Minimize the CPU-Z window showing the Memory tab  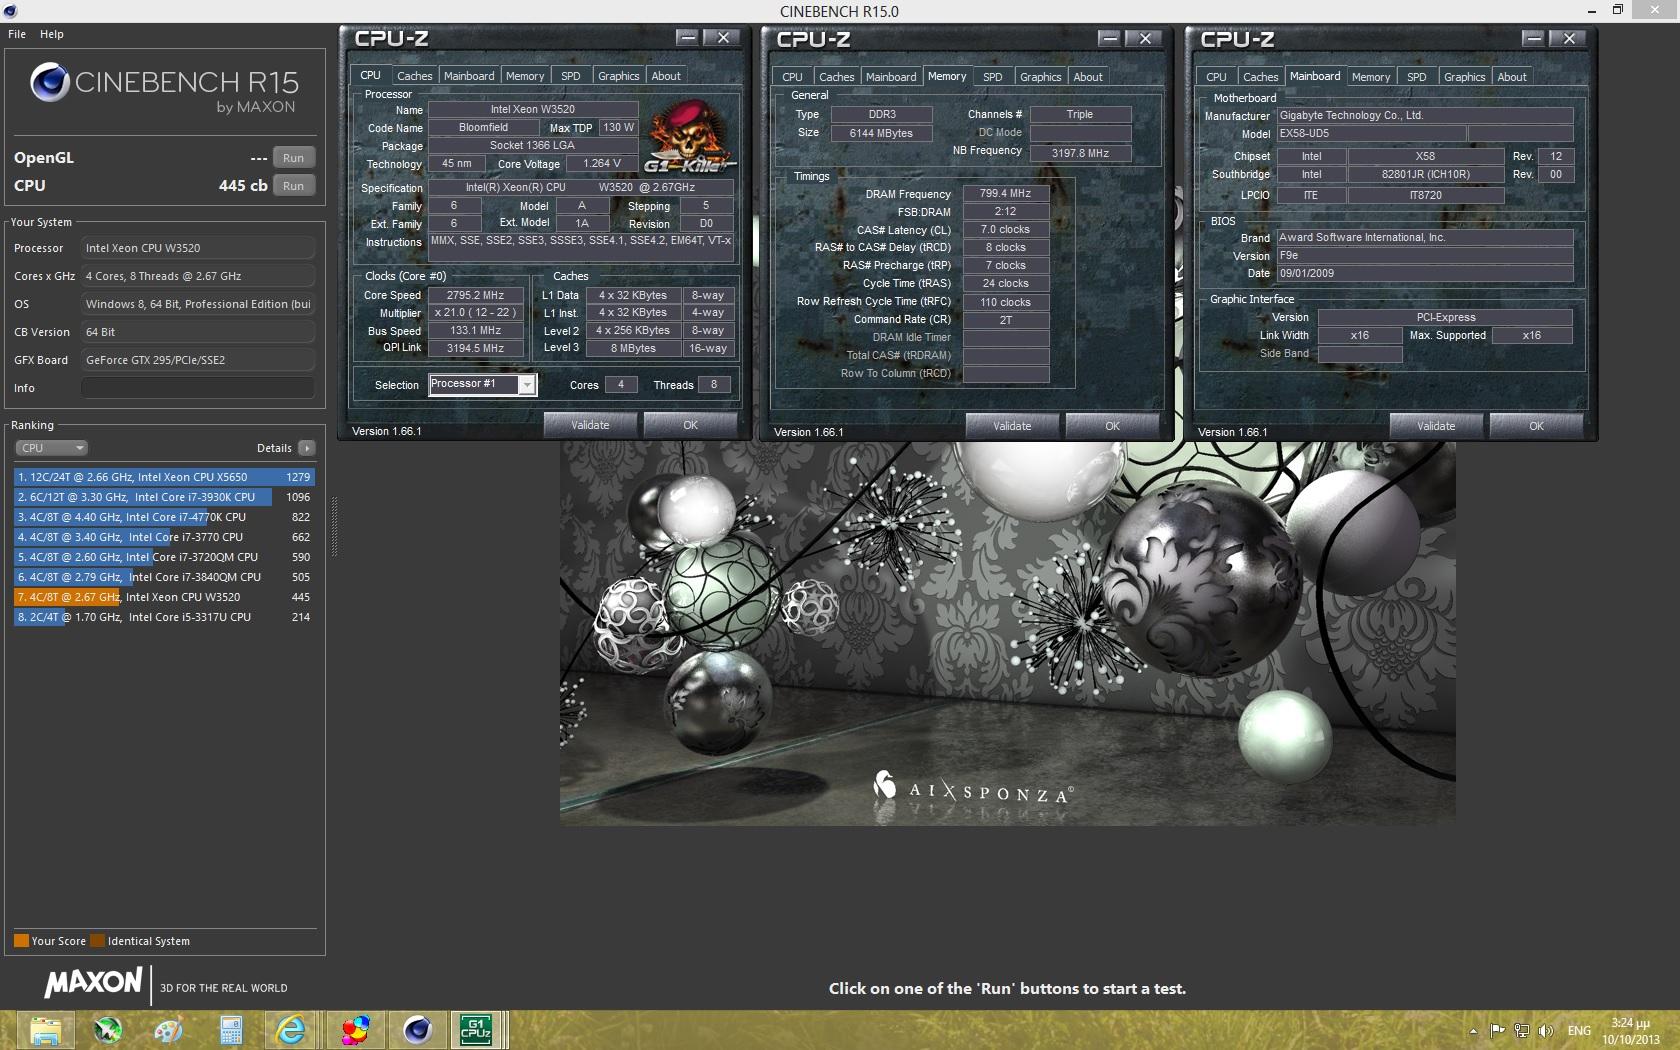coord(1109,39)
